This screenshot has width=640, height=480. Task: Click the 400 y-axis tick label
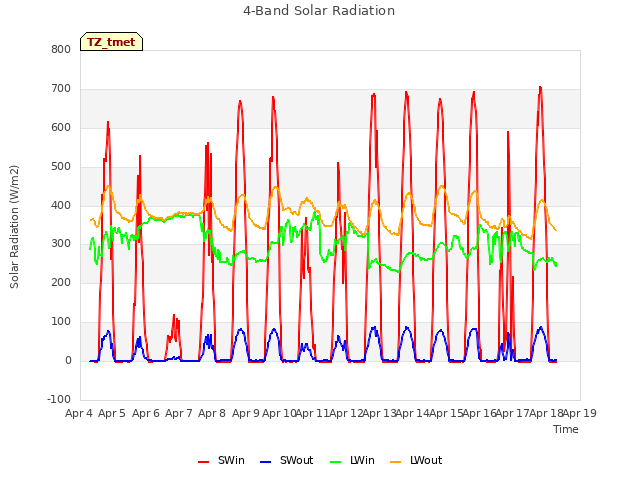pos(61,205)
